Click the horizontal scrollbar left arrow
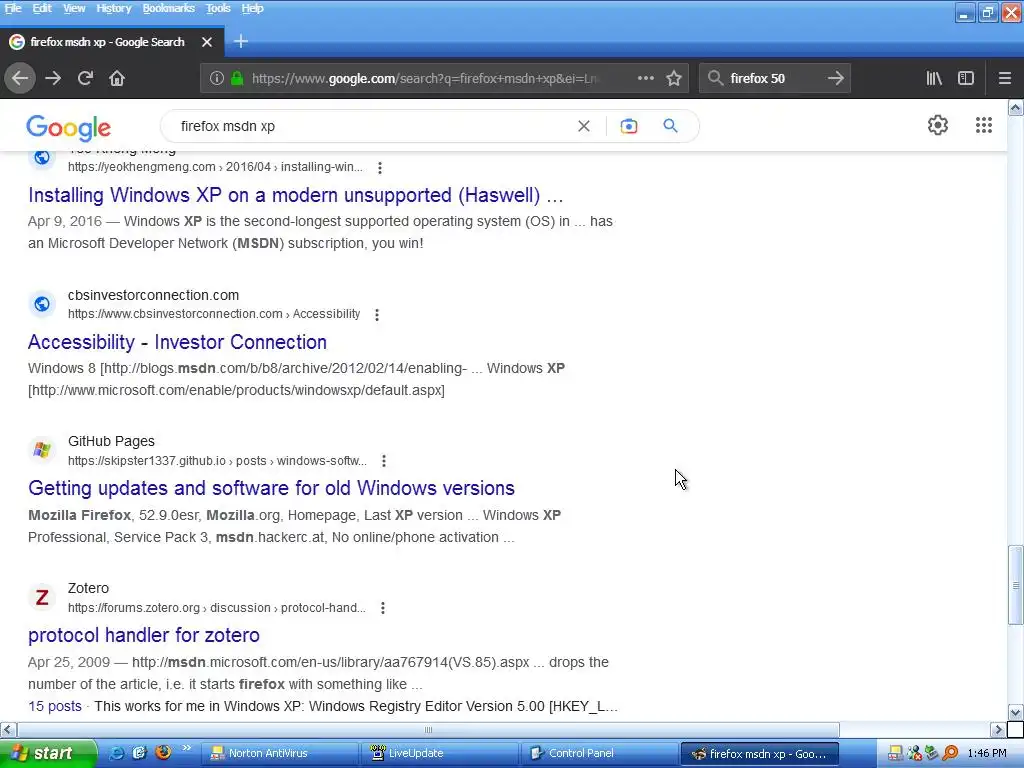 click(8, 729)
